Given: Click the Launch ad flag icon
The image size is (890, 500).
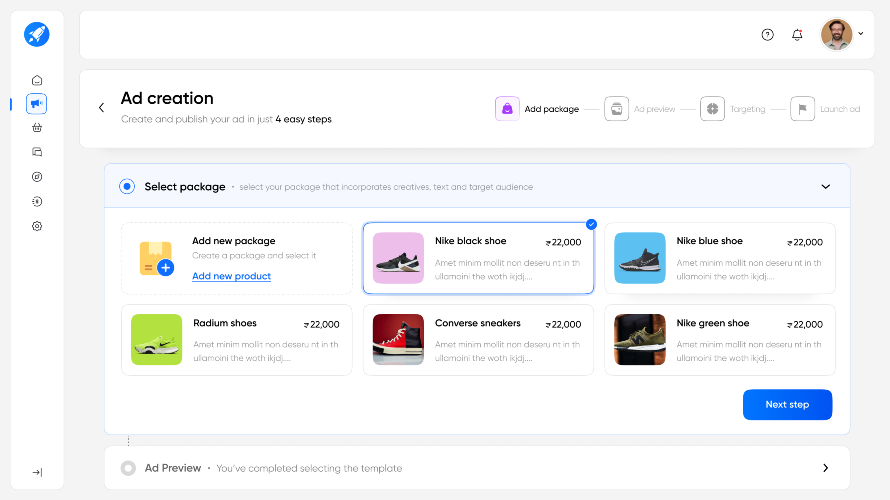Looking at the screenshot, I should click(x=803, y=108).
